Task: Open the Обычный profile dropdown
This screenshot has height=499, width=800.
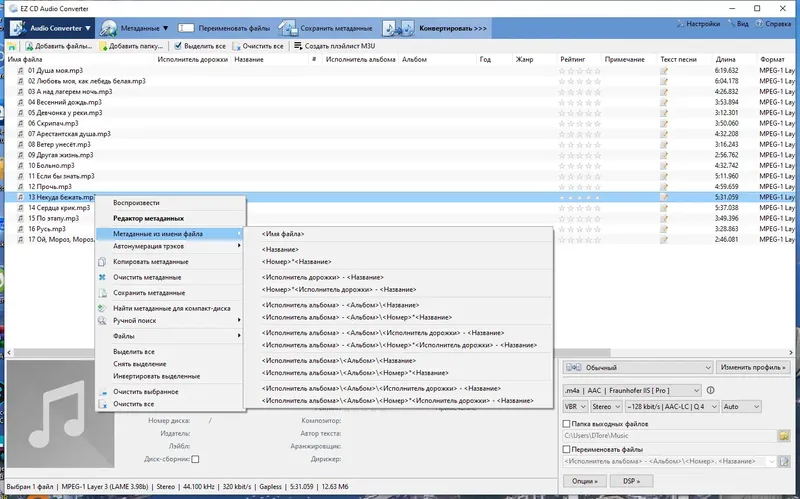Action: coord(638,367)
